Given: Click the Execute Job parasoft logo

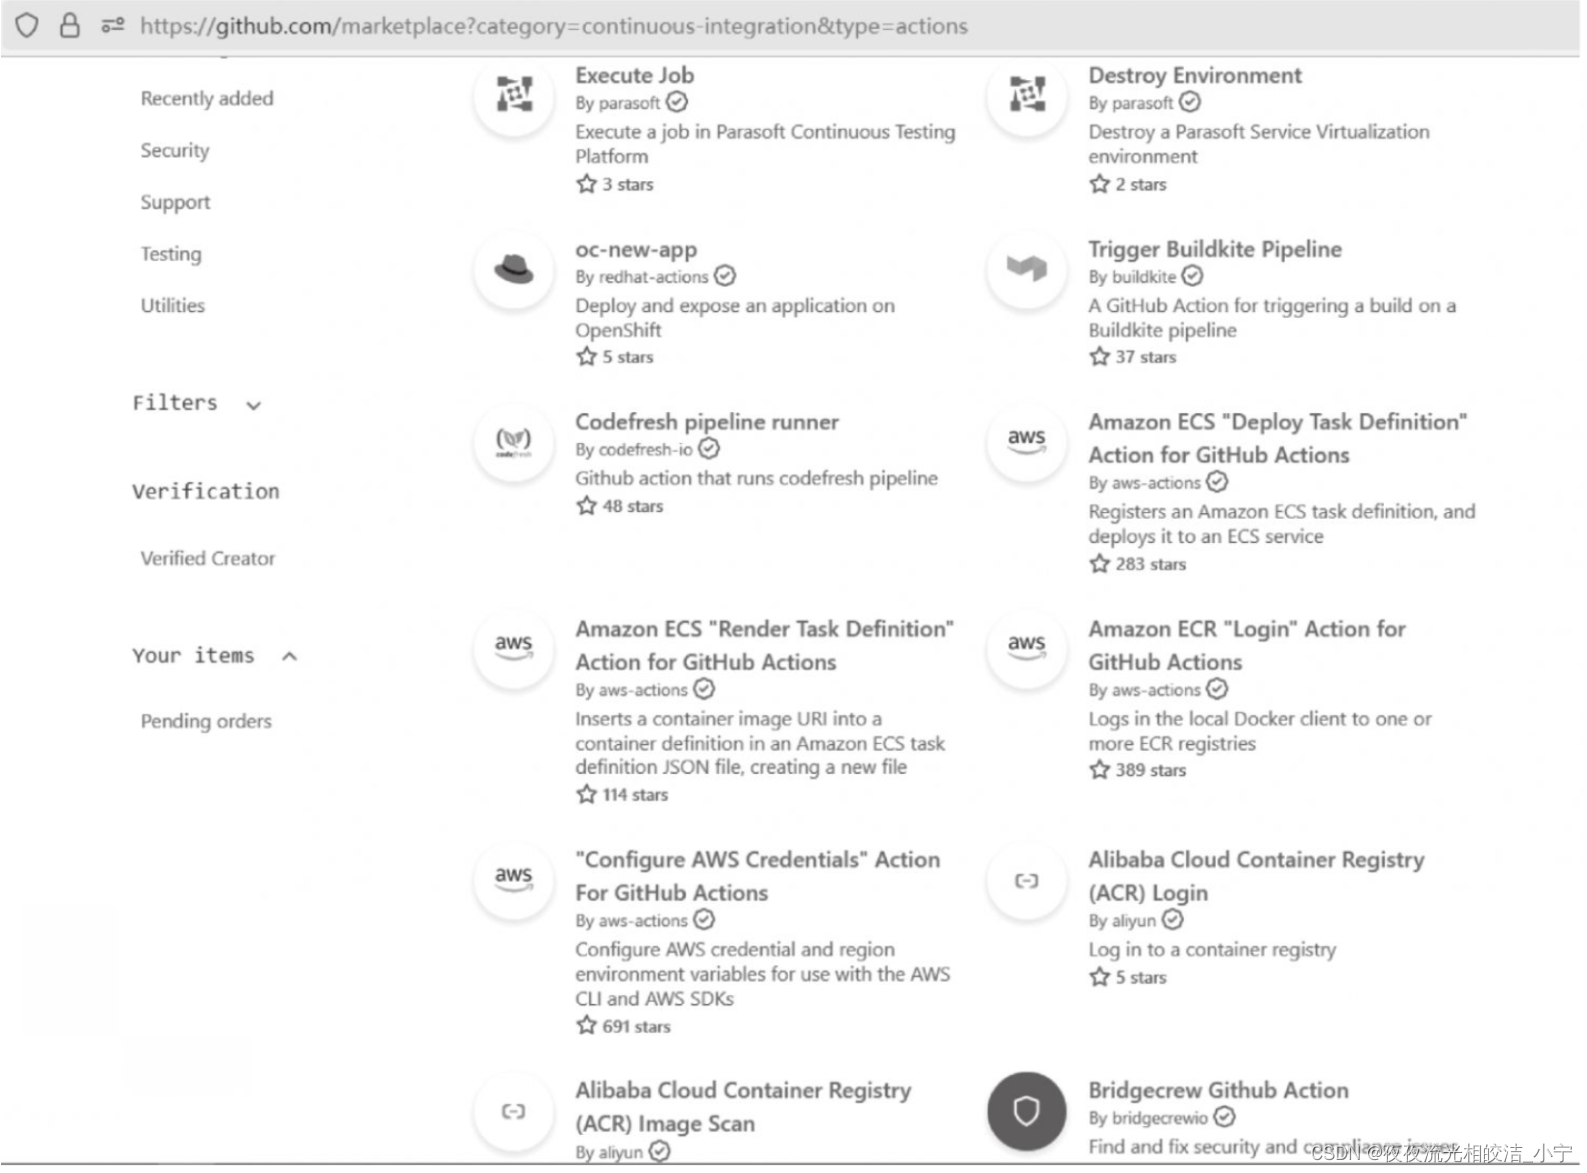Looking at the screenshot, I should [x=514, y=95].
